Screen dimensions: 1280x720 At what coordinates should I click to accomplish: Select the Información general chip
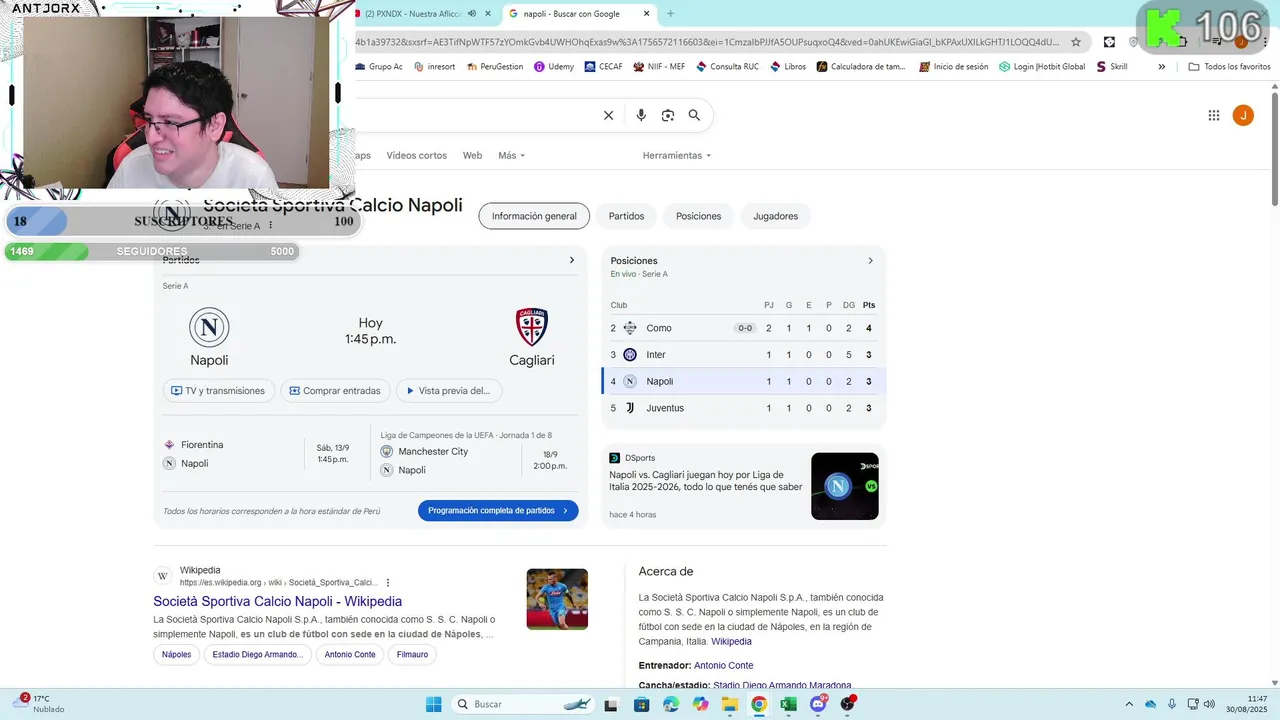[534, 216]
